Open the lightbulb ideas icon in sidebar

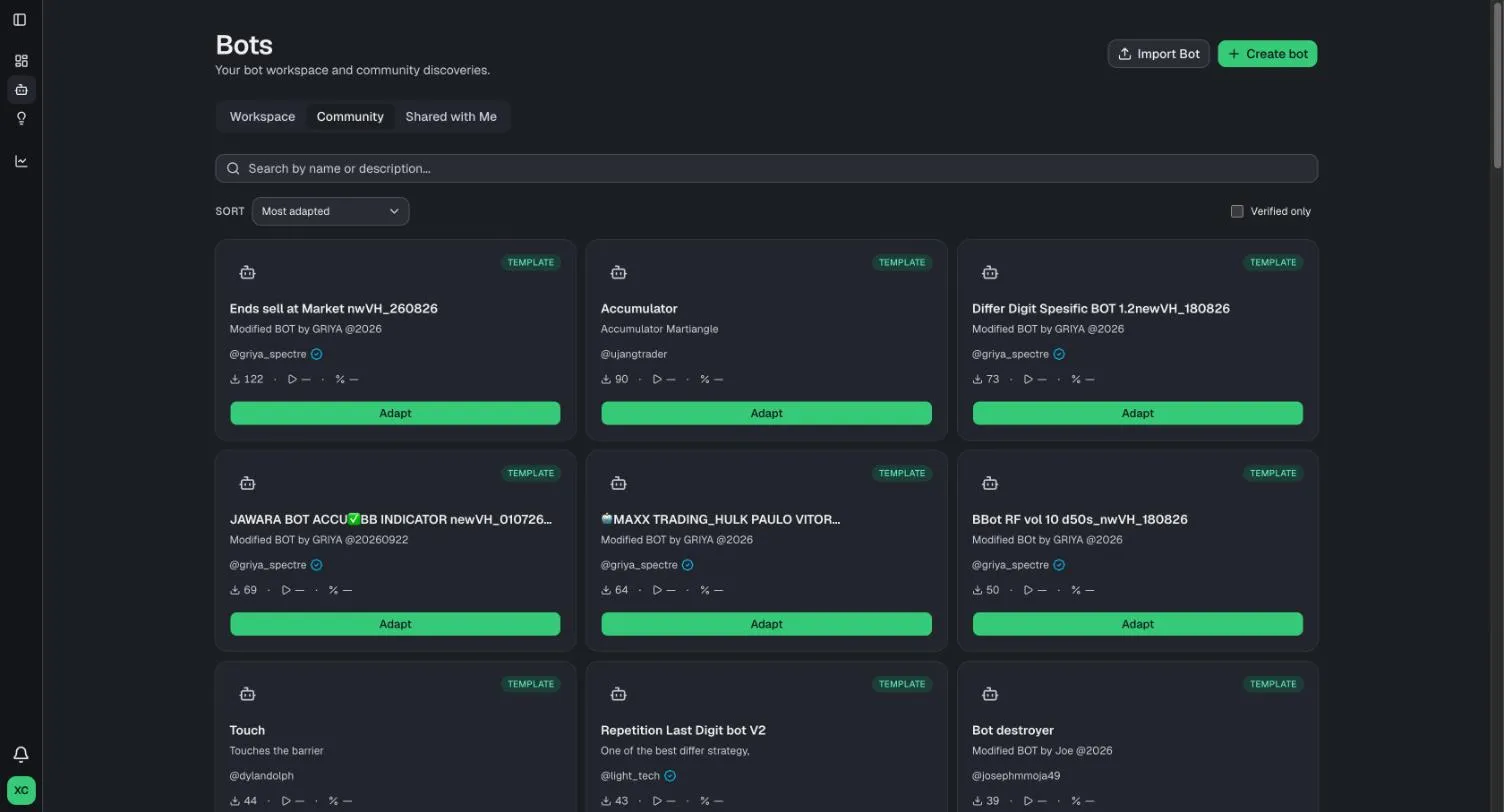pos(21,118)
